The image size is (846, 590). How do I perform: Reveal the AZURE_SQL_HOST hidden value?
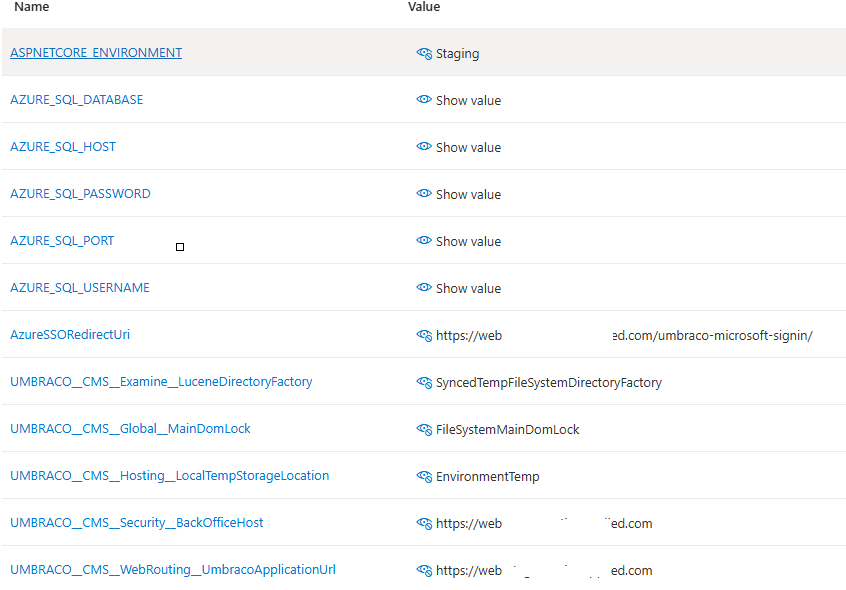click(x=424, y=147)
